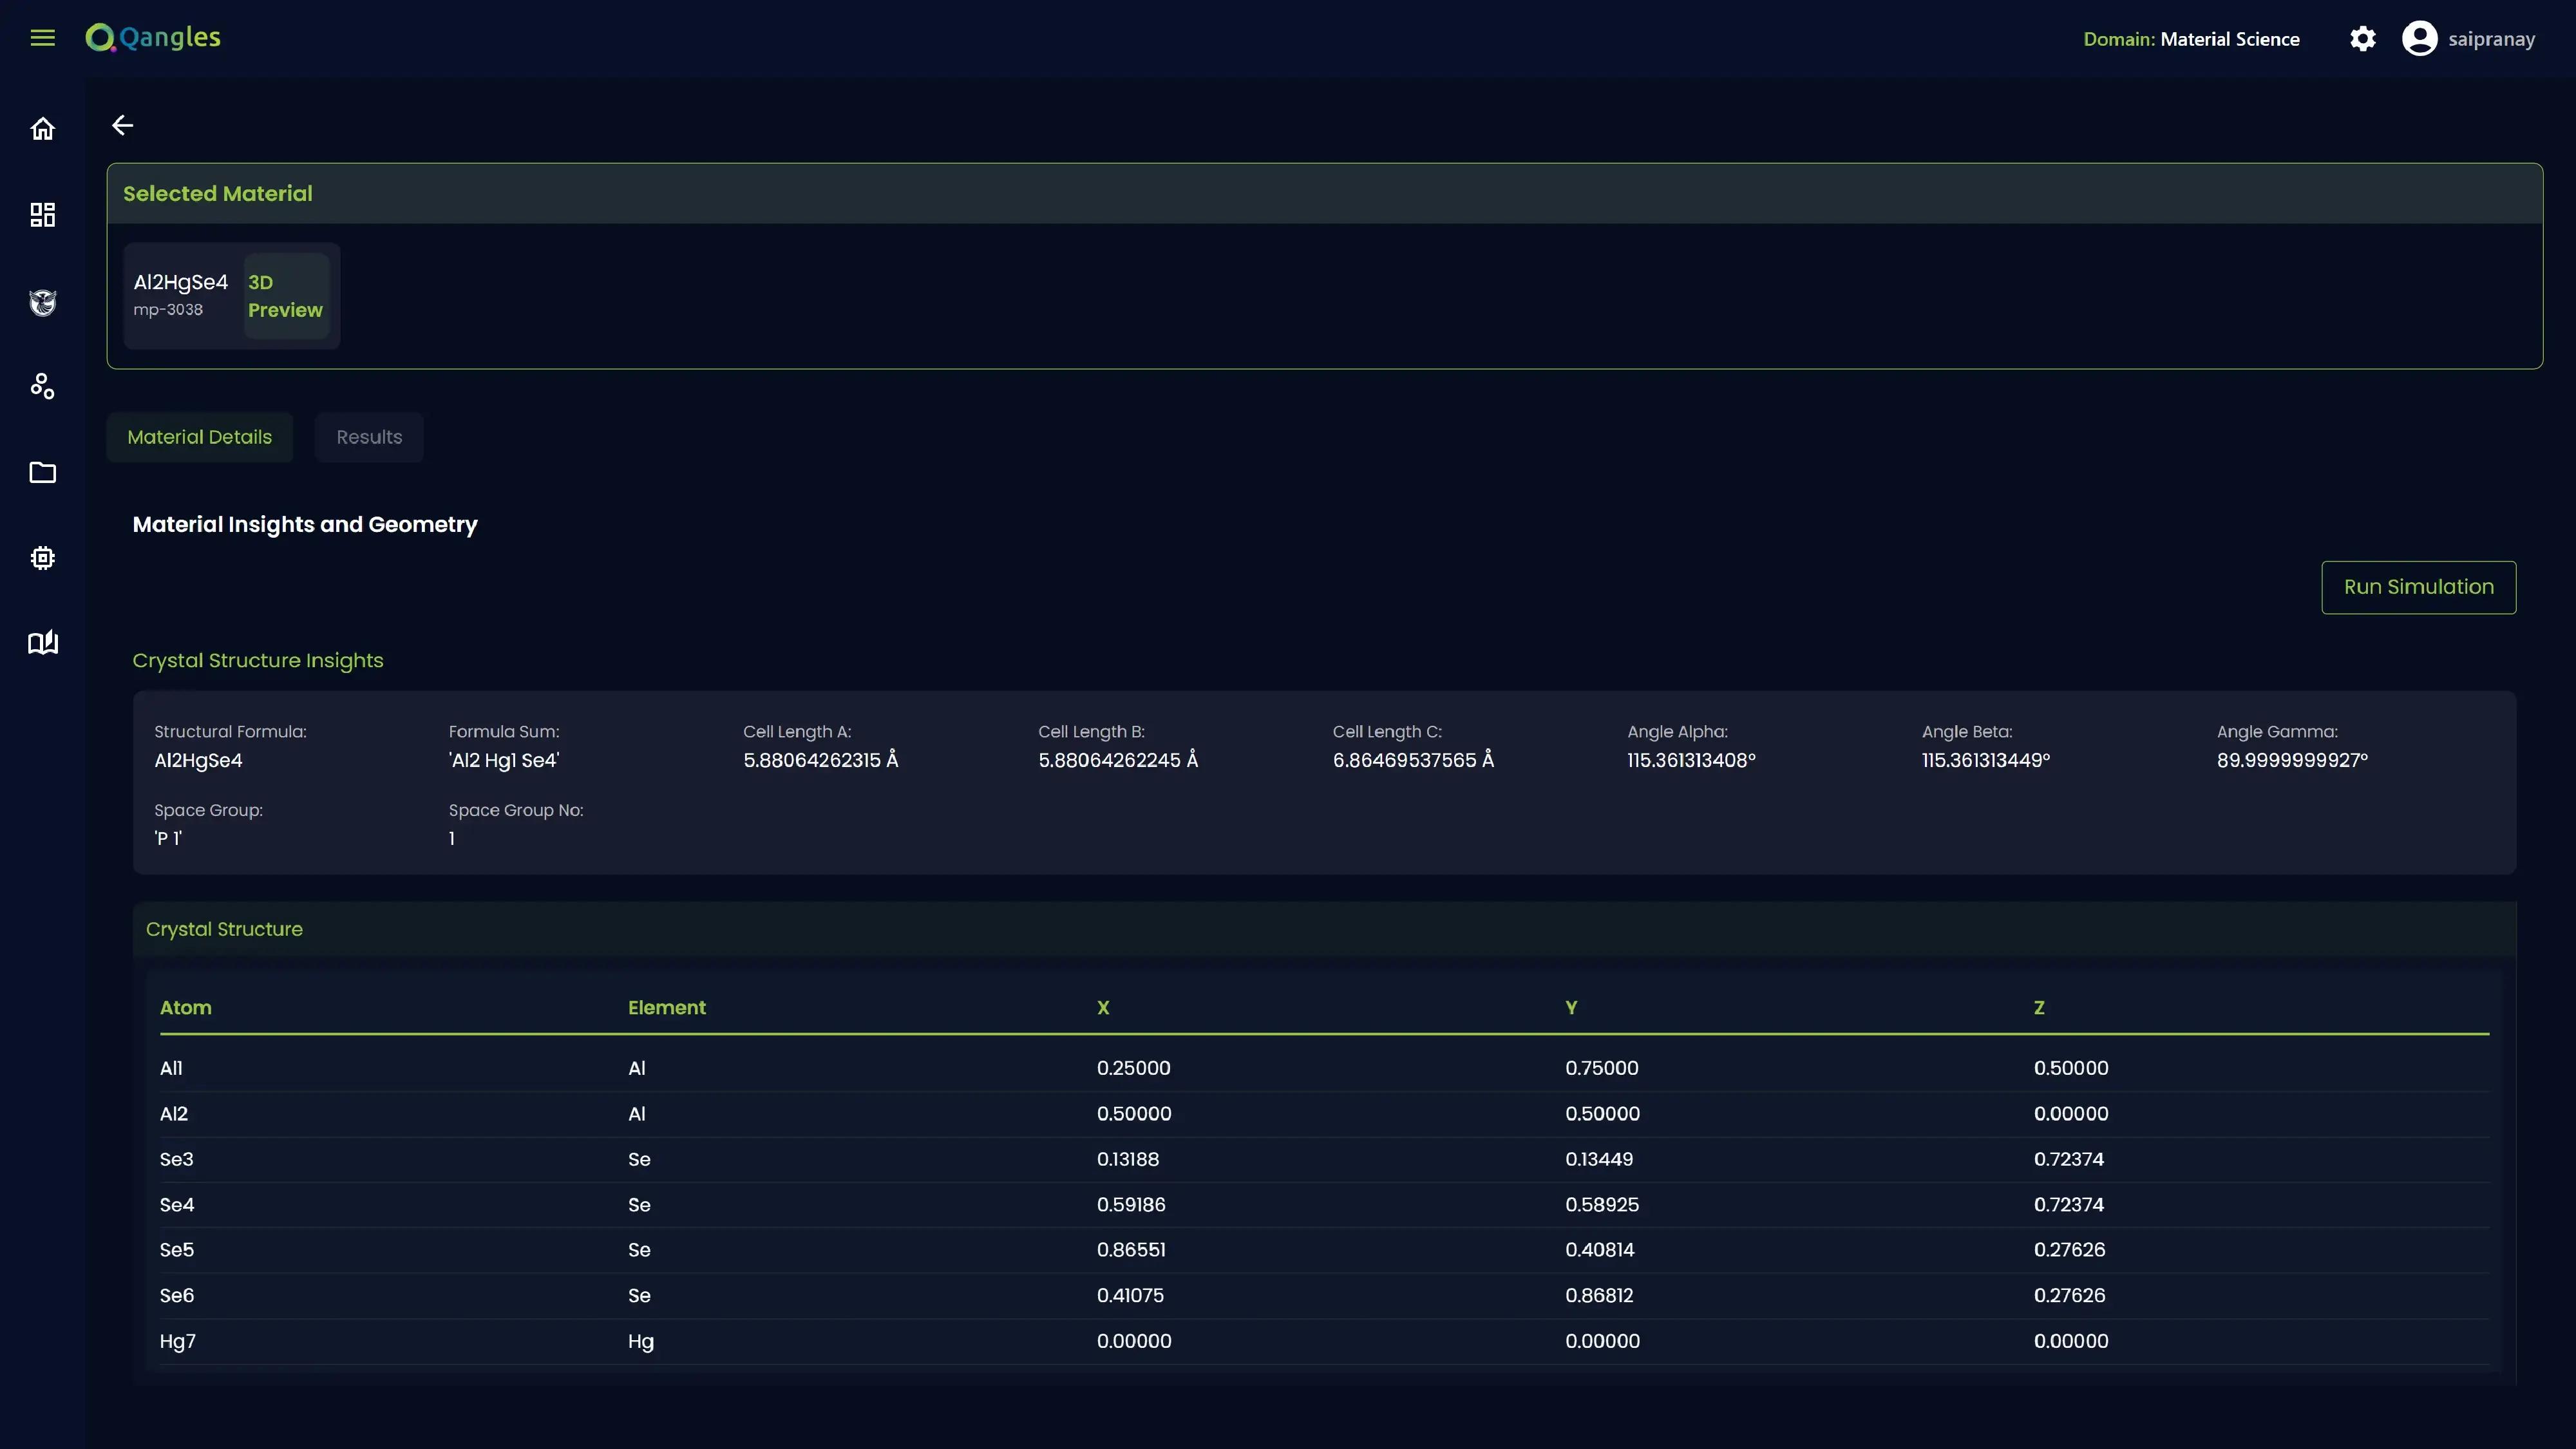This screenshot has width=2576, height=1449.
Task: Click the home icon in sidebar
Action: [x=42, y=129]
